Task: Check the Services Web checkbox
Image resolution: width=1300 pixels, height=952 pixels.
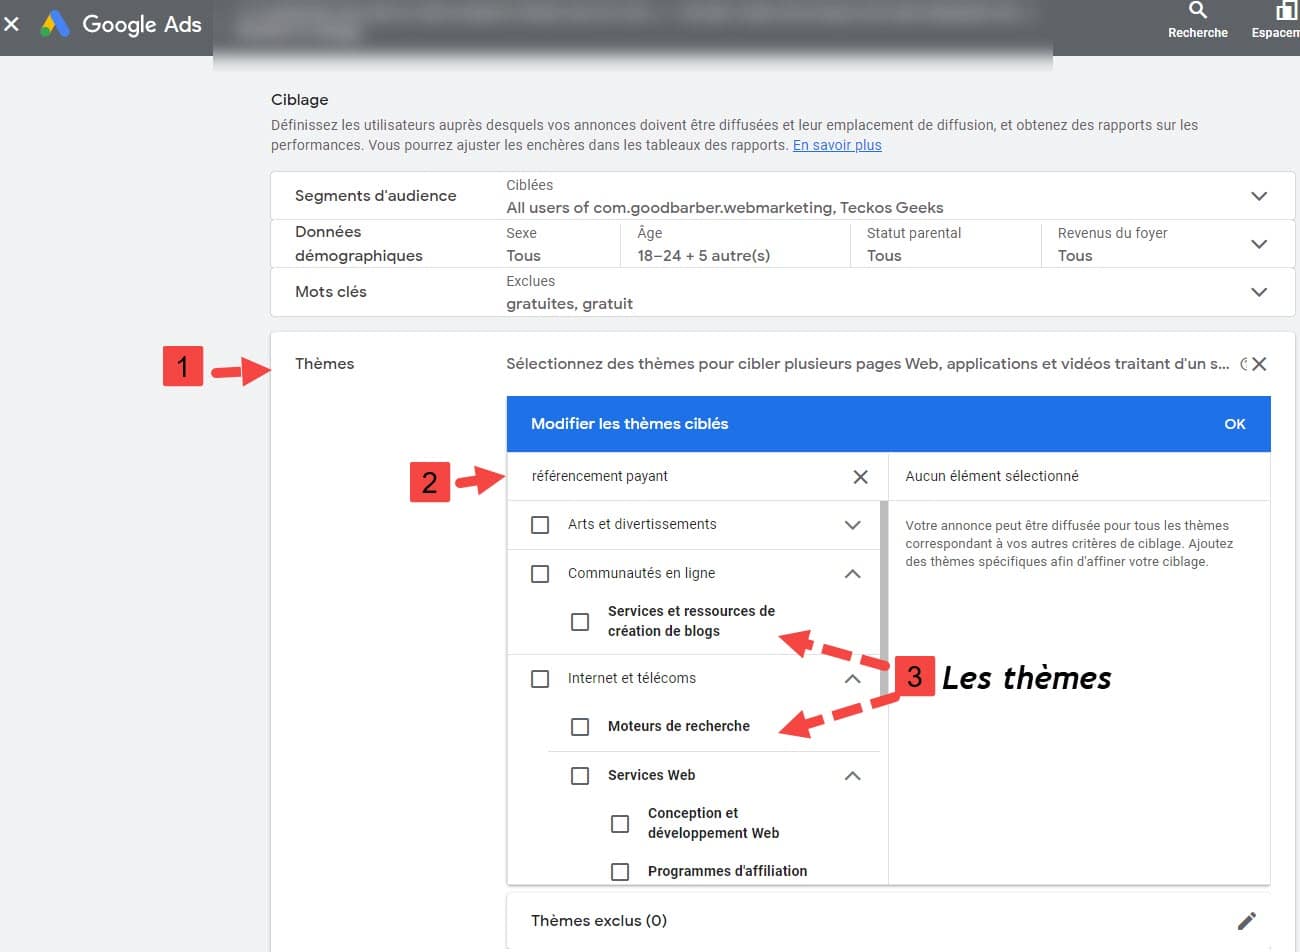Action: pos(580,776)
